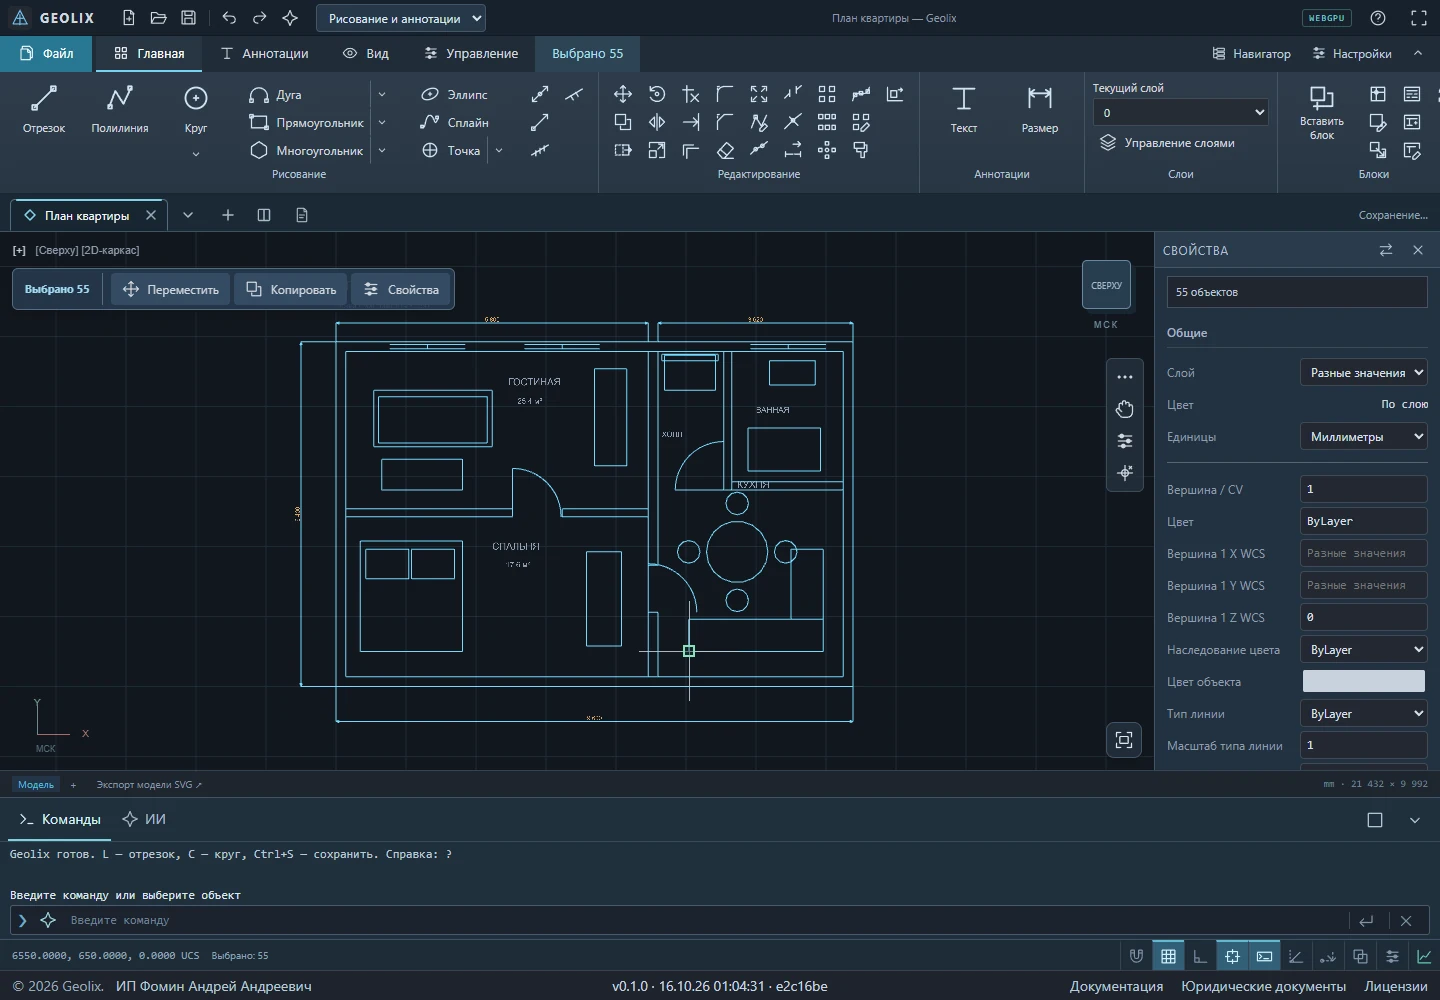Open the Документация link in footer
The width and height of the screenshot is (1440, 1000).
pos(1116,986)
